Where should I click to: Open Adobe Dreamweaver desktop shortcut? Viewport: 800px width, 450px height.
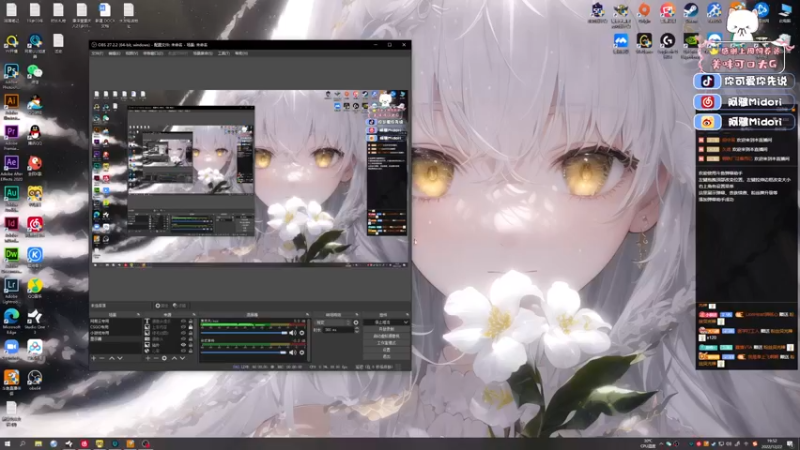[11, 255]
